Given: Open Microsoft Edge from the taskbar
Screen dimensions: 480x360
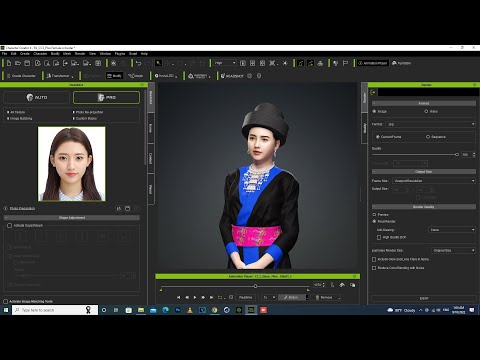Looking at the screenshot, I should coord(165,310).
